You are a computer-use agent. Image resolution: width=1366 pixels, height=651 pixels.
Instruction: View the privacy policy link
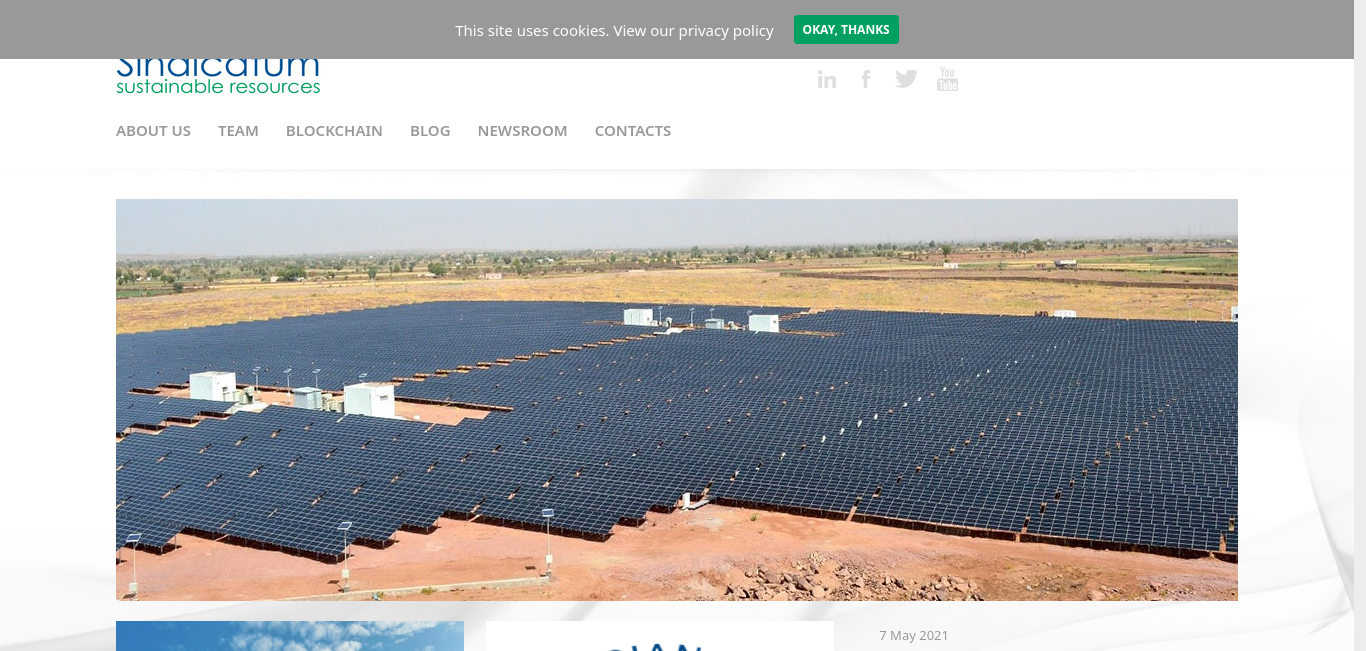[x=693, y=31]
